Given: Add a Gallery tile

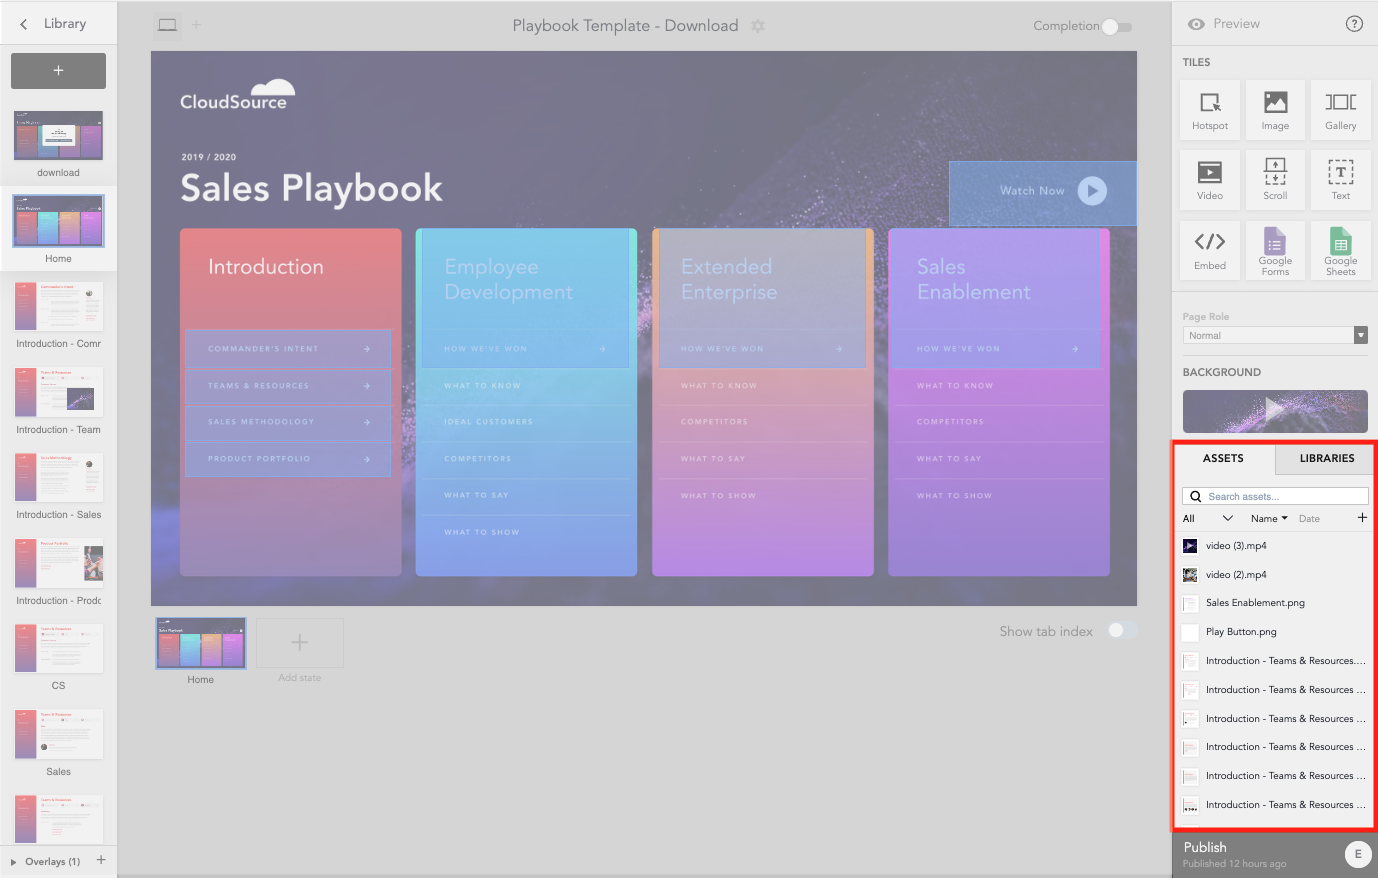Looking at the screenshot, I should (x=1340, y=109).
